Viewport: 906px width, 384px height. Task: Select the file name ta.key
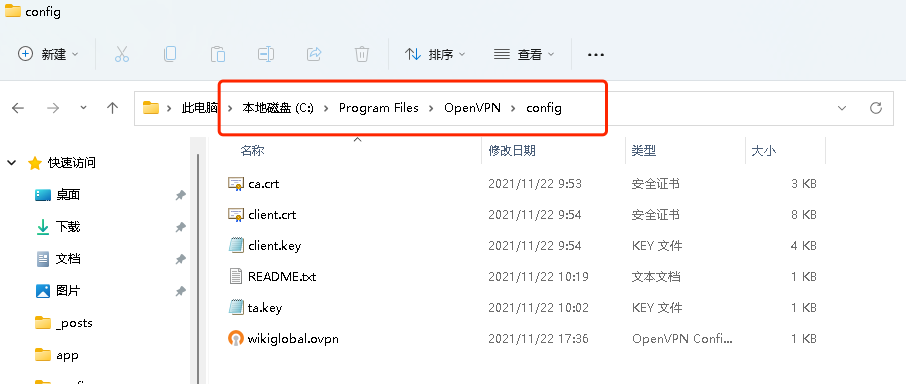coord(265,307)
